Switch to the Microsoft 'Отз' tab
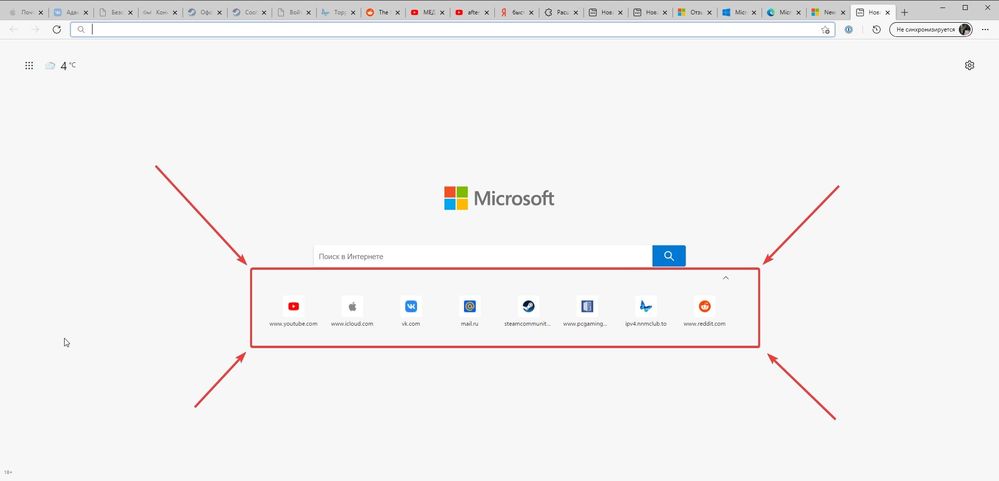 [695, 12]
